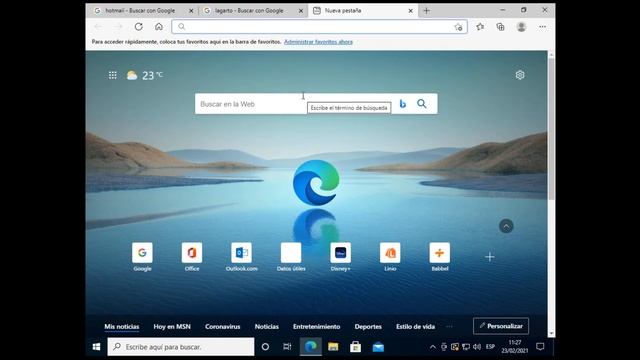
Task: Open the Outlook.com quick link tile
Action: pyautogui.click(x=242, y=257)
